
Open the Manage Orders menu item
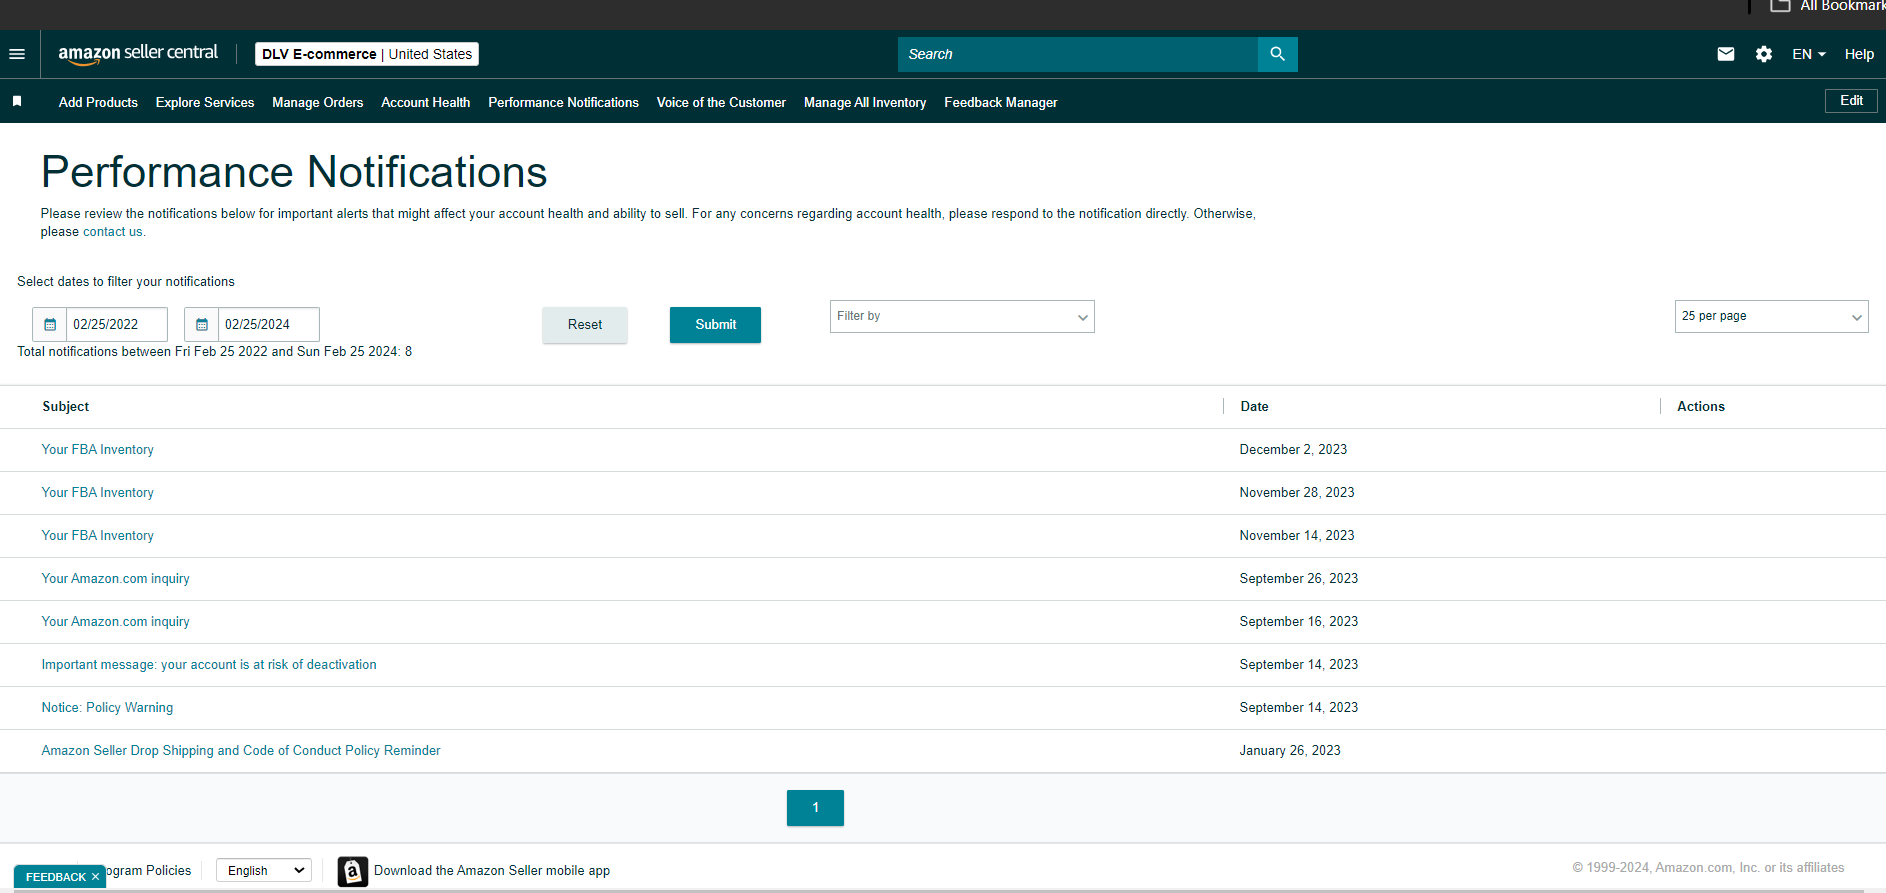[x=317, y=102]
